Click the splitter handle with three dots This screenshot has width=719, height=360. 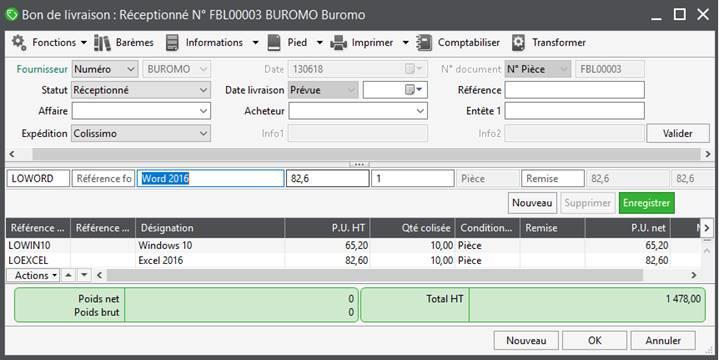359,164
